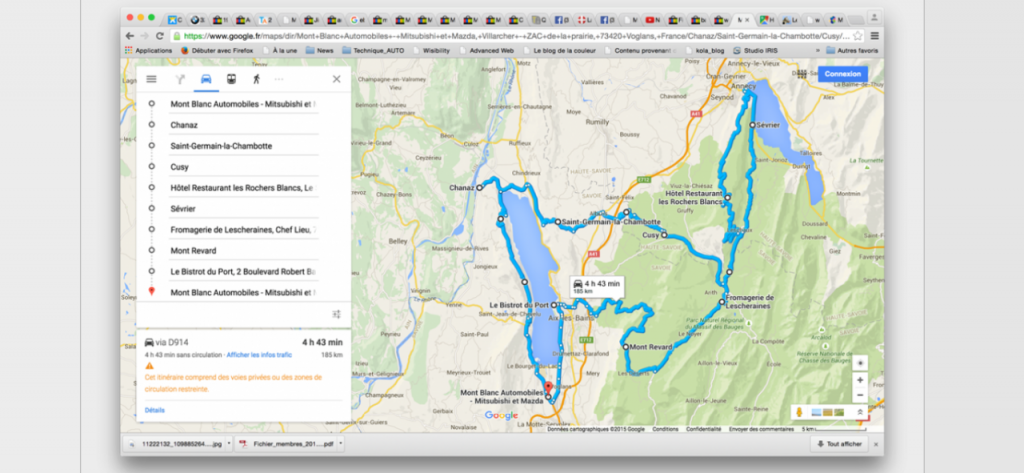
Task: Click the Mont Revard marker on map
Action: pyautogui.click(x=626, y=347)
